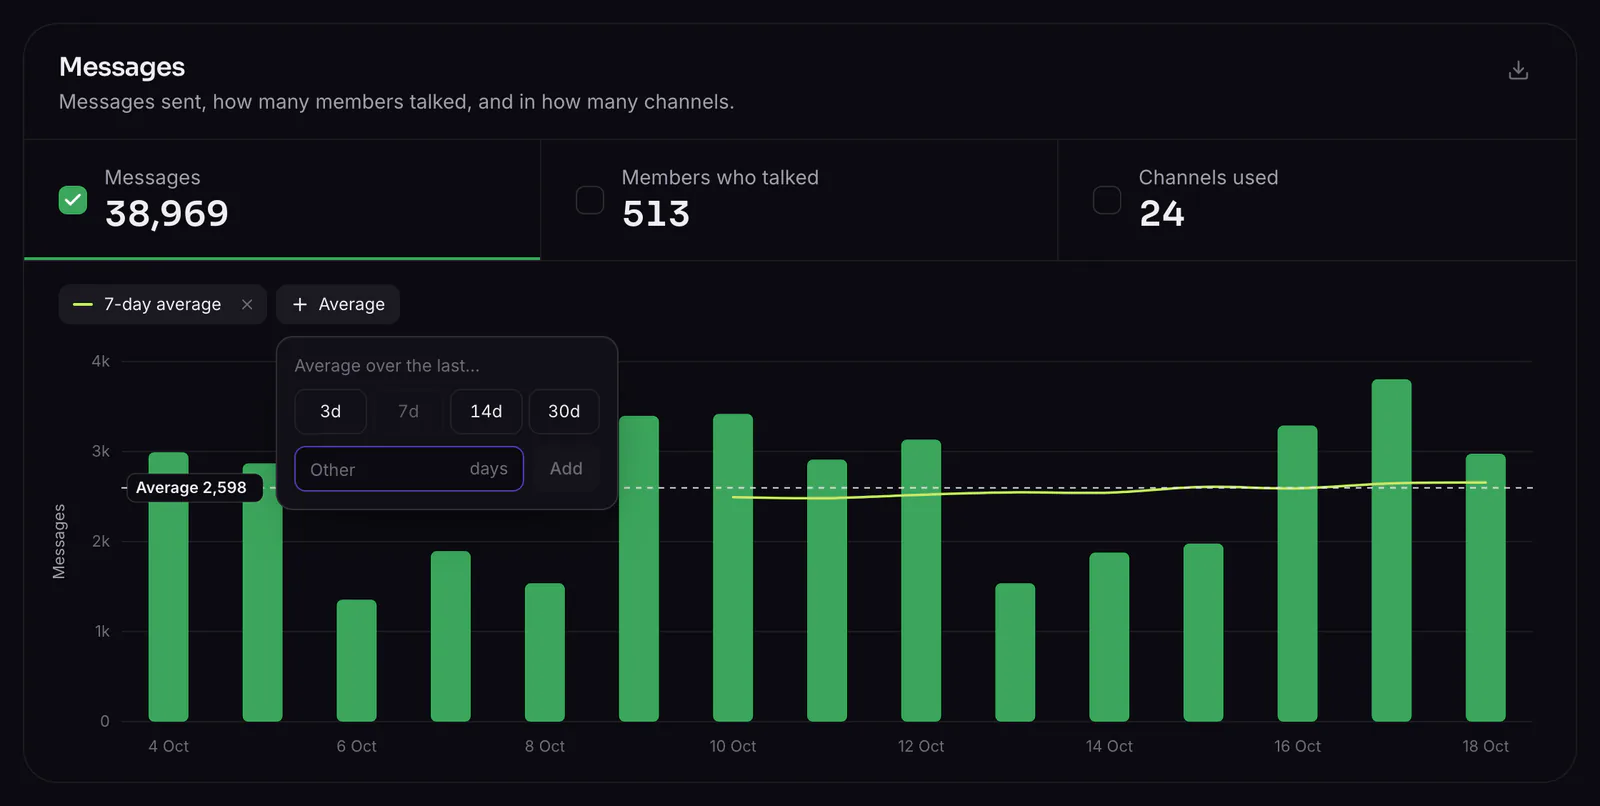This screenshot has height=806, width=1600.
Task: Select the 16 Oct bar
Action: (x=1297, y=574)
